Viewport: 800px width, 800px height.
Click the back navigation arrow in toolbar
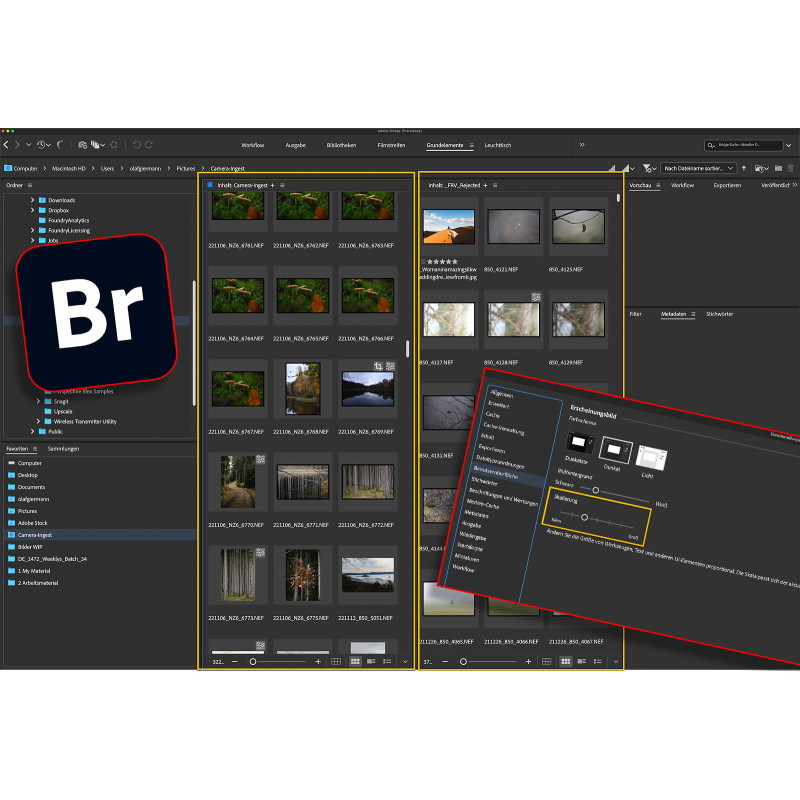pyautogui.click(x=6, y=145)
